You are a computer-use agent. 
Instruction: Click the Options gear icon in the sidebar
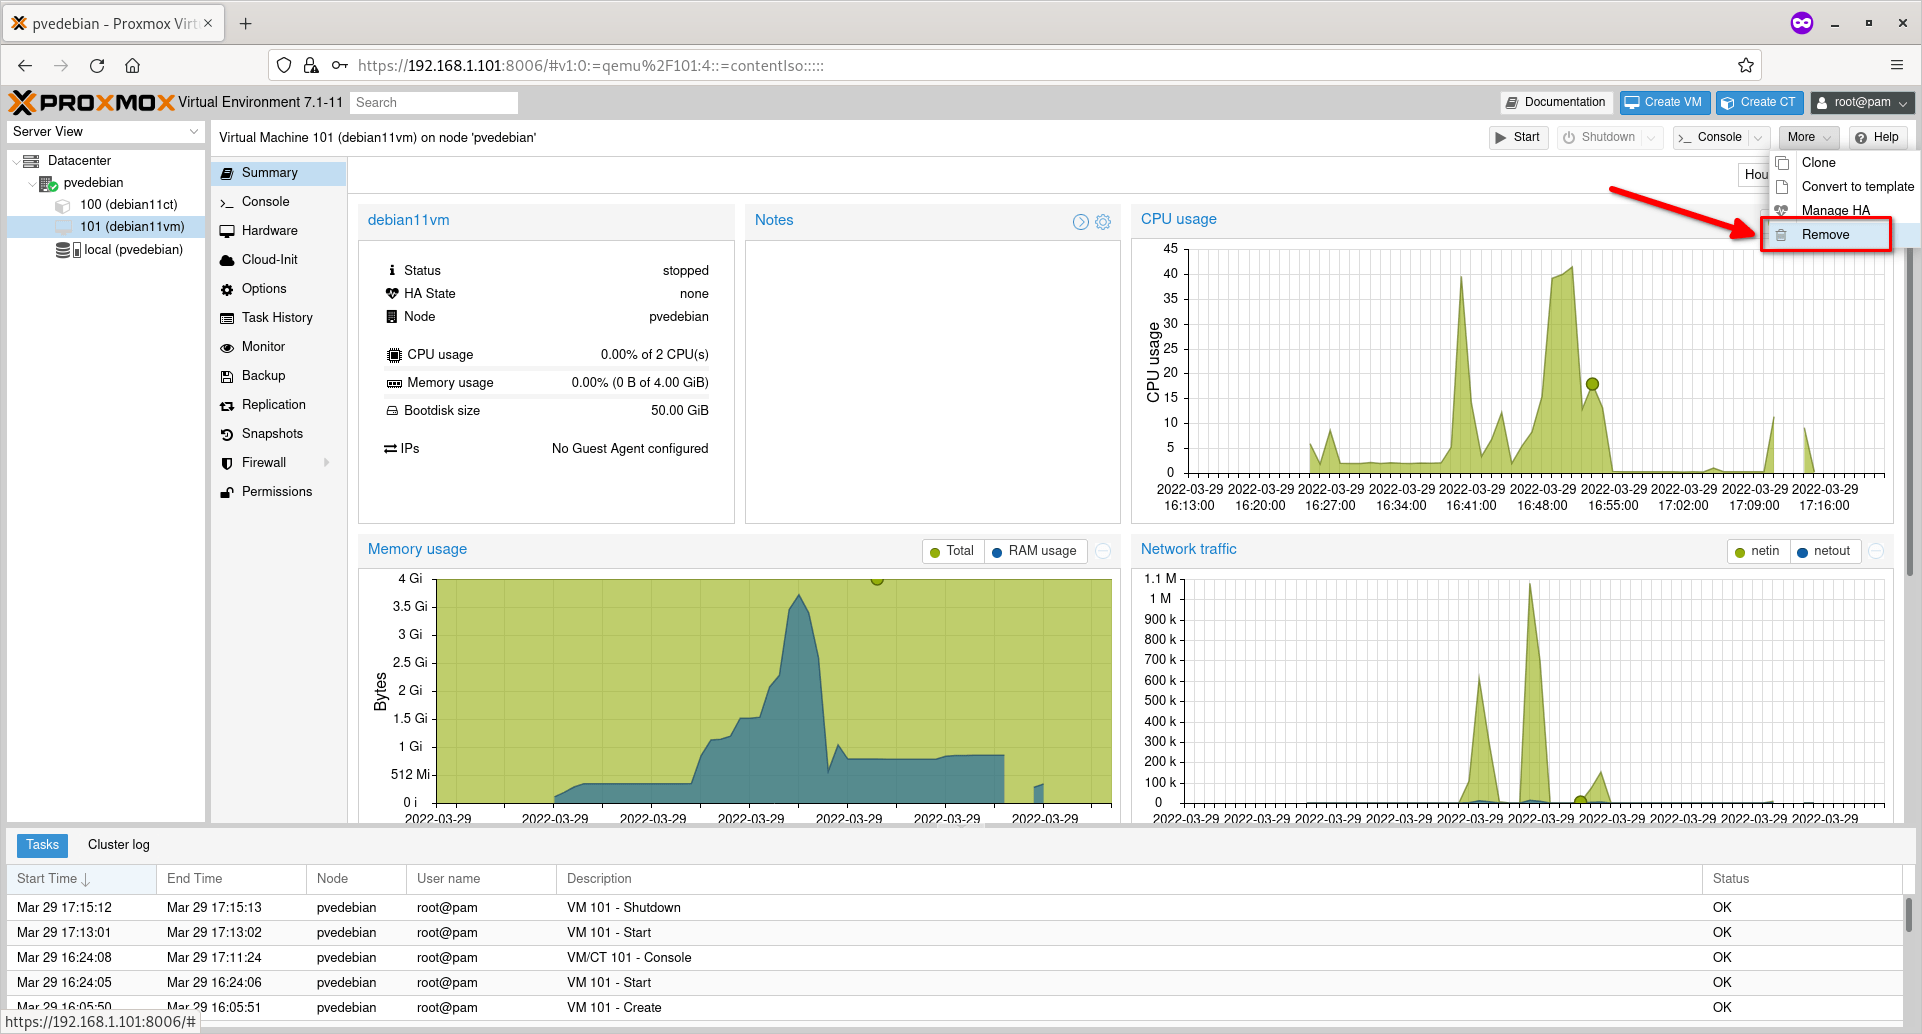tap(227, 289)
